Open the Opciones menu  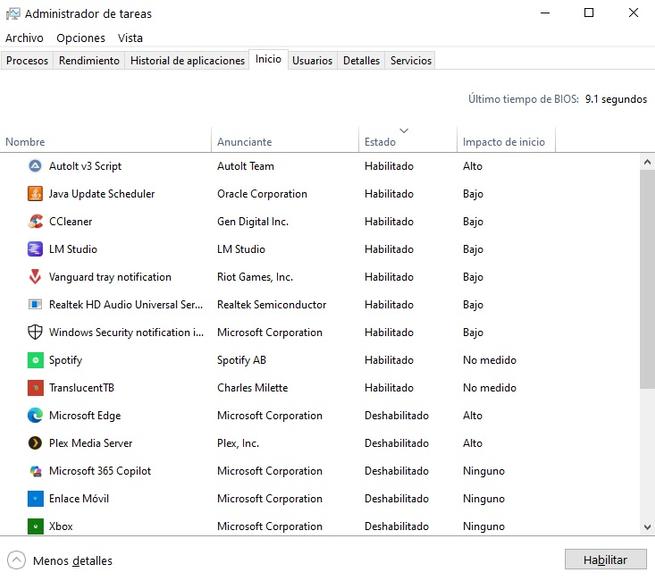81,38
